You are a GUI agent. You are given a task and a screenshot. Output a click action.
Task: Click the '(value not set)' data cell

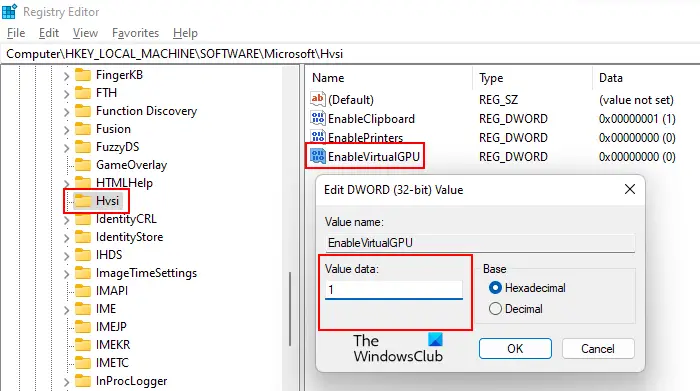point(636,100)
